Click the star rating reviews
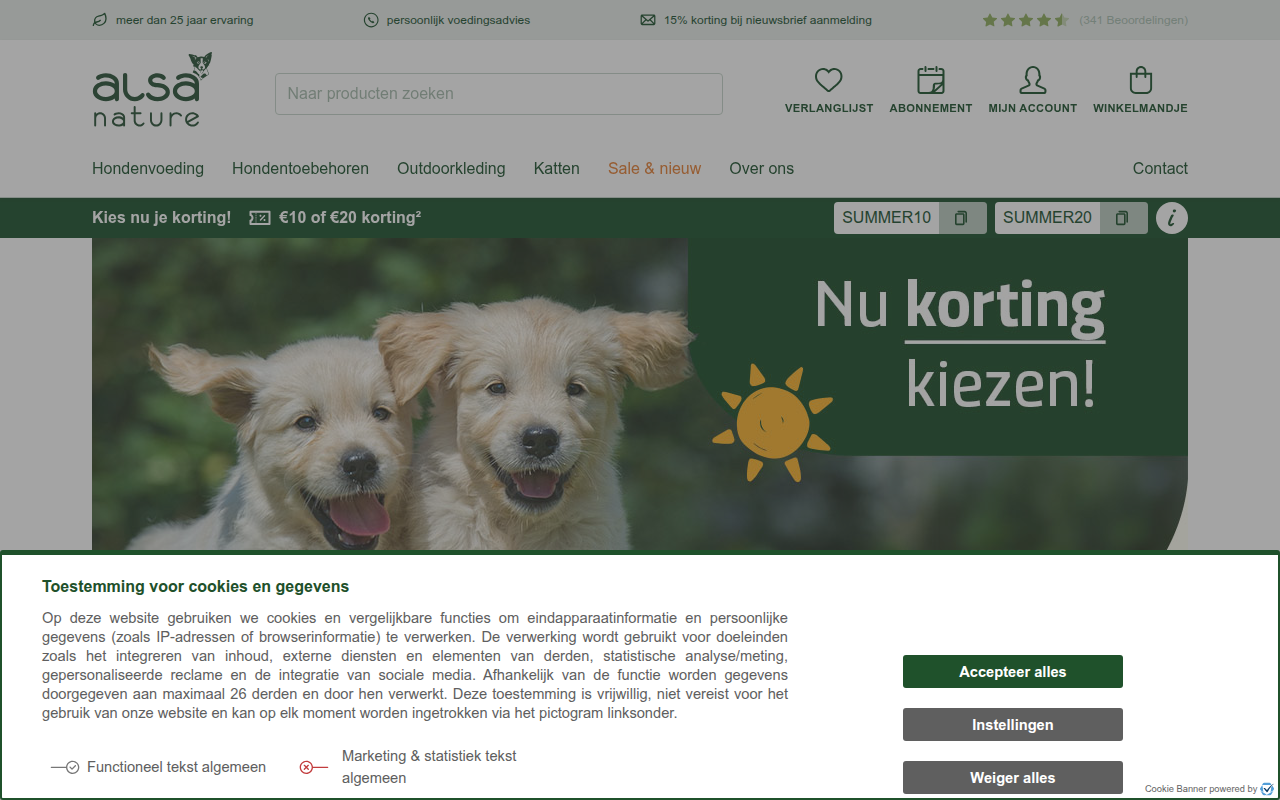1280x800 pixels. pyautogui.click(x=1026, y=20)
